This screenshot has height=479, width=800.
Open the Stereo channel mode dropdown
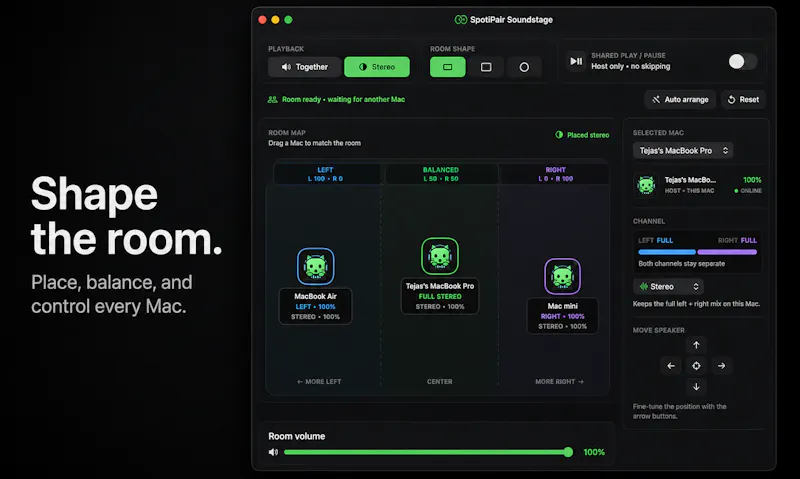[668, 287]
